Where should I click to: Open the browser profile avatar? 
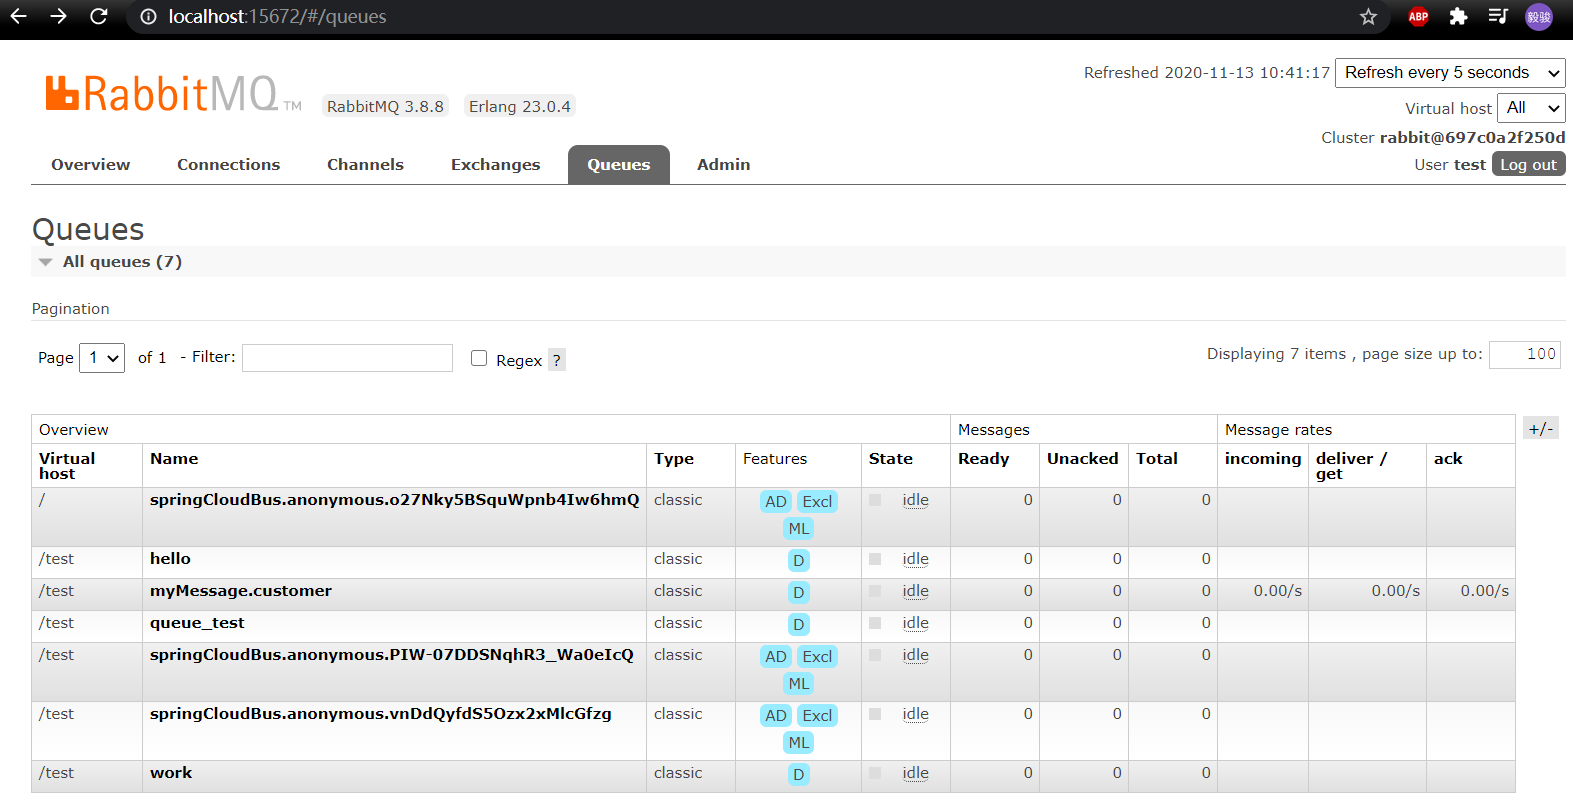click(x=1539, y=16)
